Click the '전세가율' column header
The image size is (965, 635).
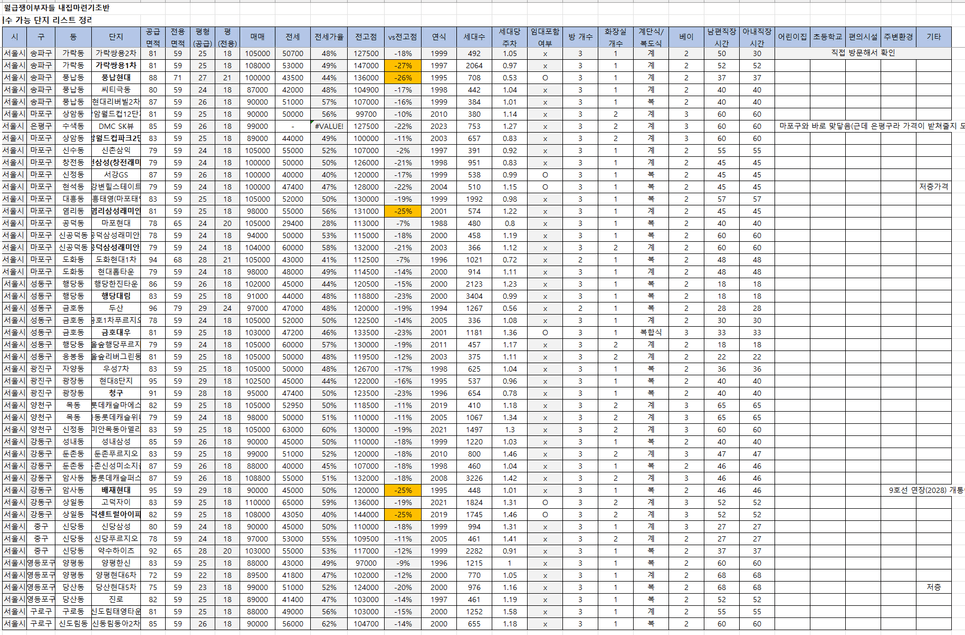[329, 37]
